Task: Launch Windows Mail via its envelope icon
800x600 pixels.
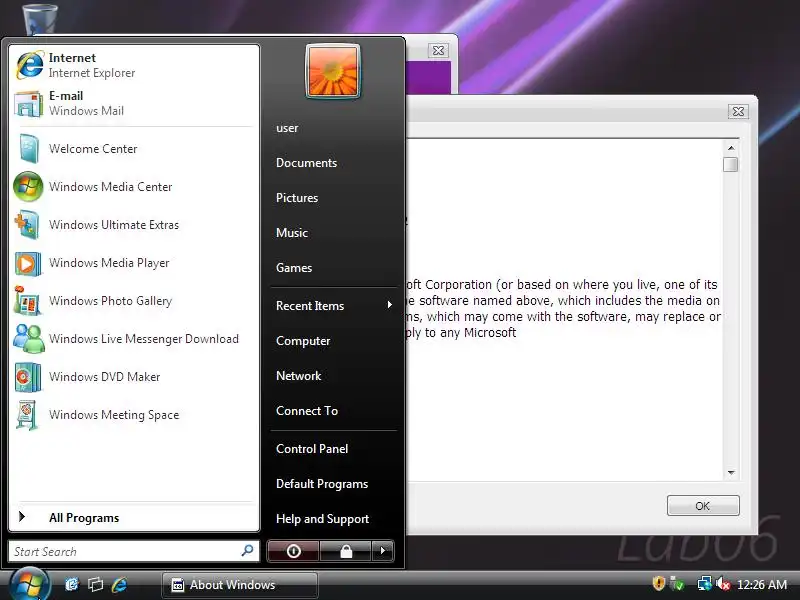Action: 29,104
